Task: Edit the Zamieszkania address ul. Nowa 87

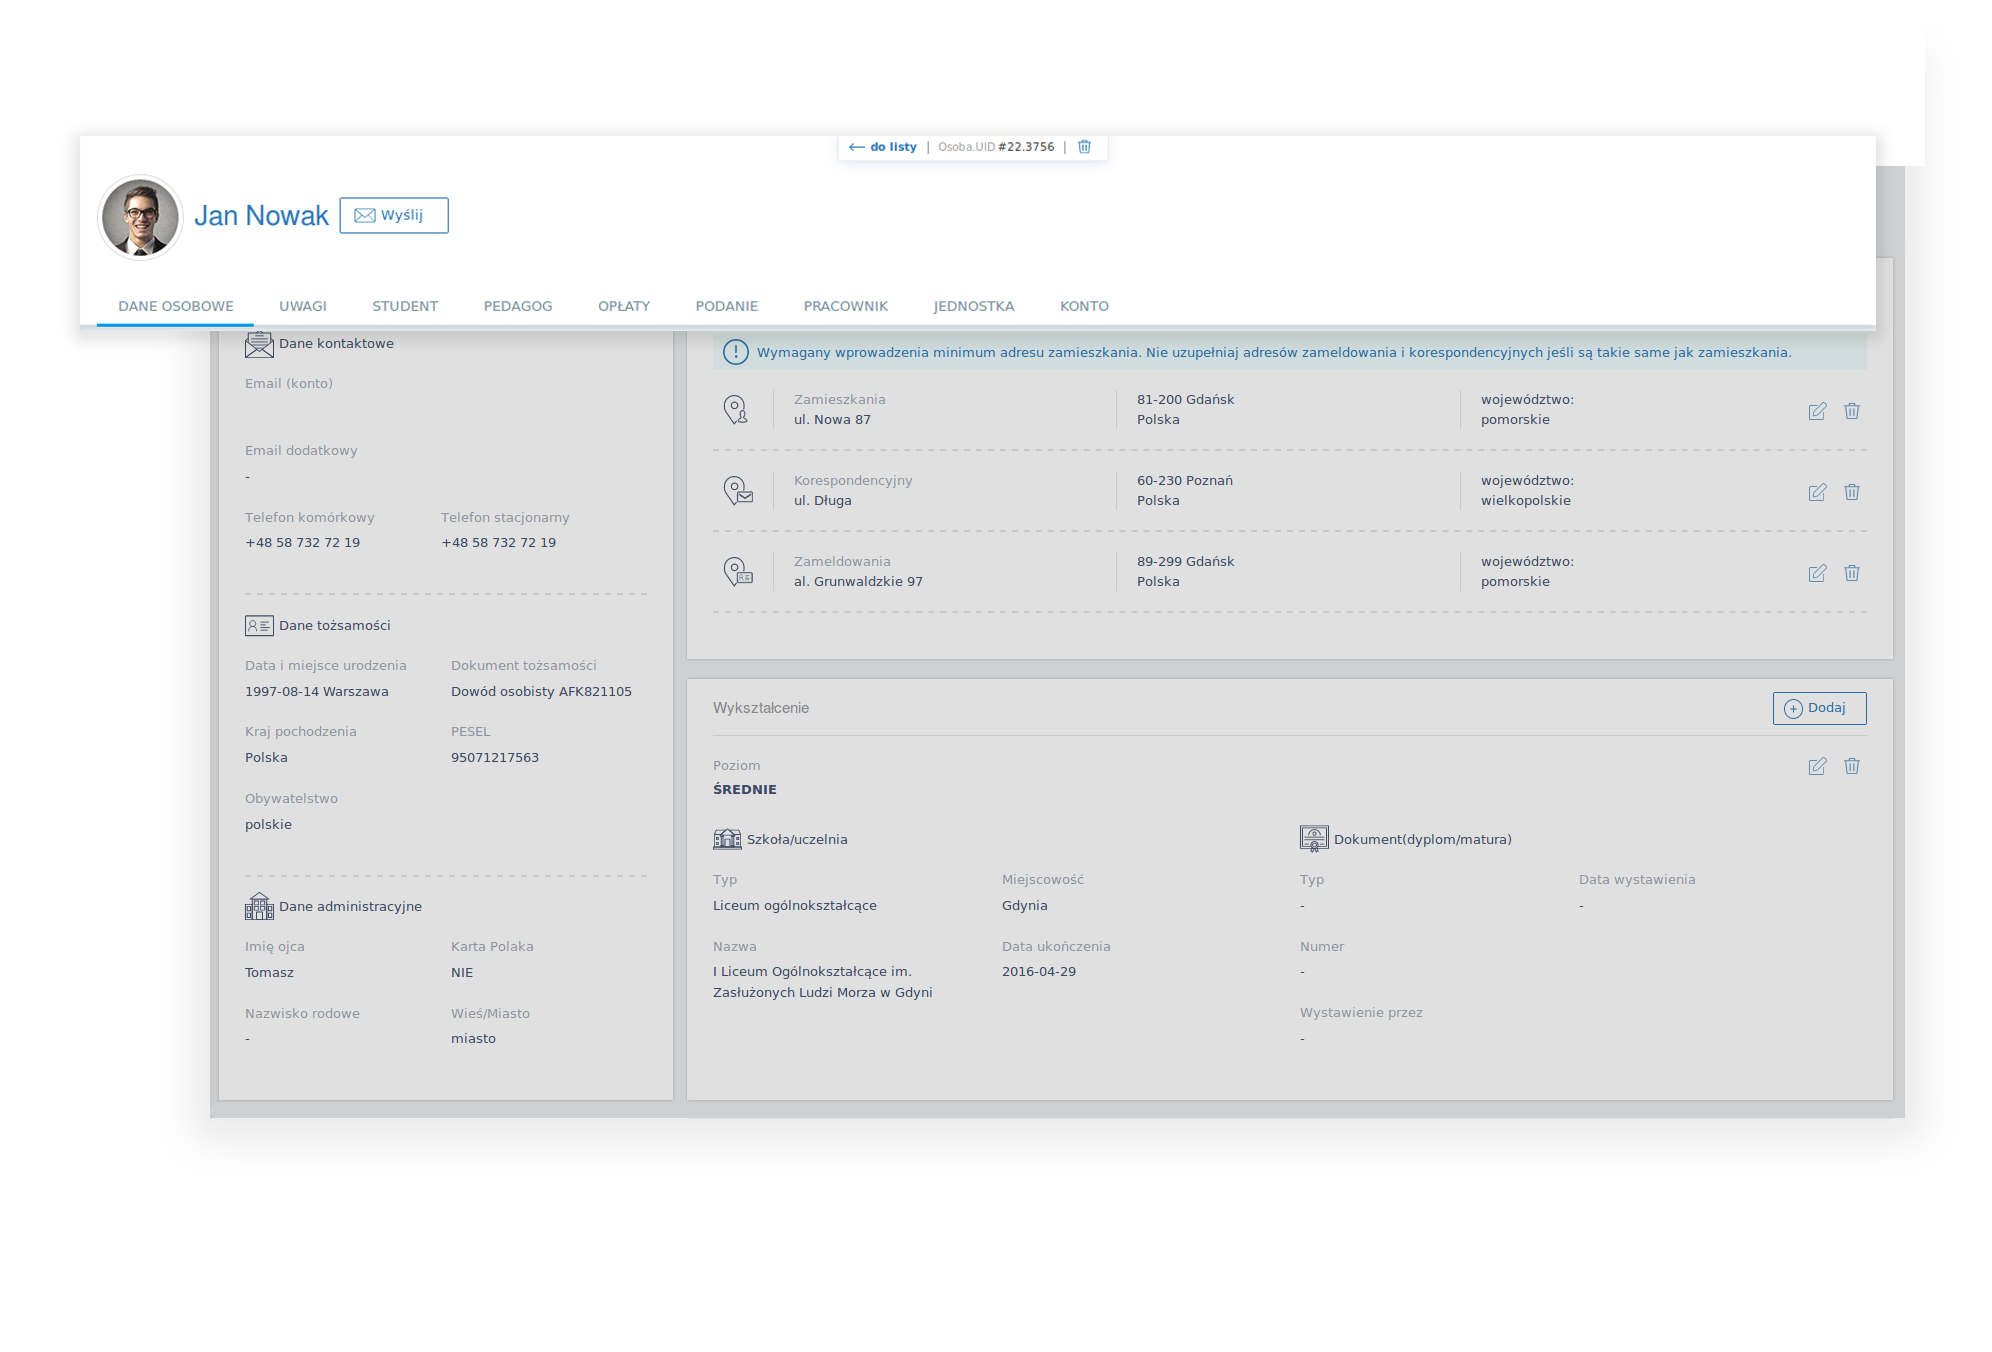Action: [1817, 411]
